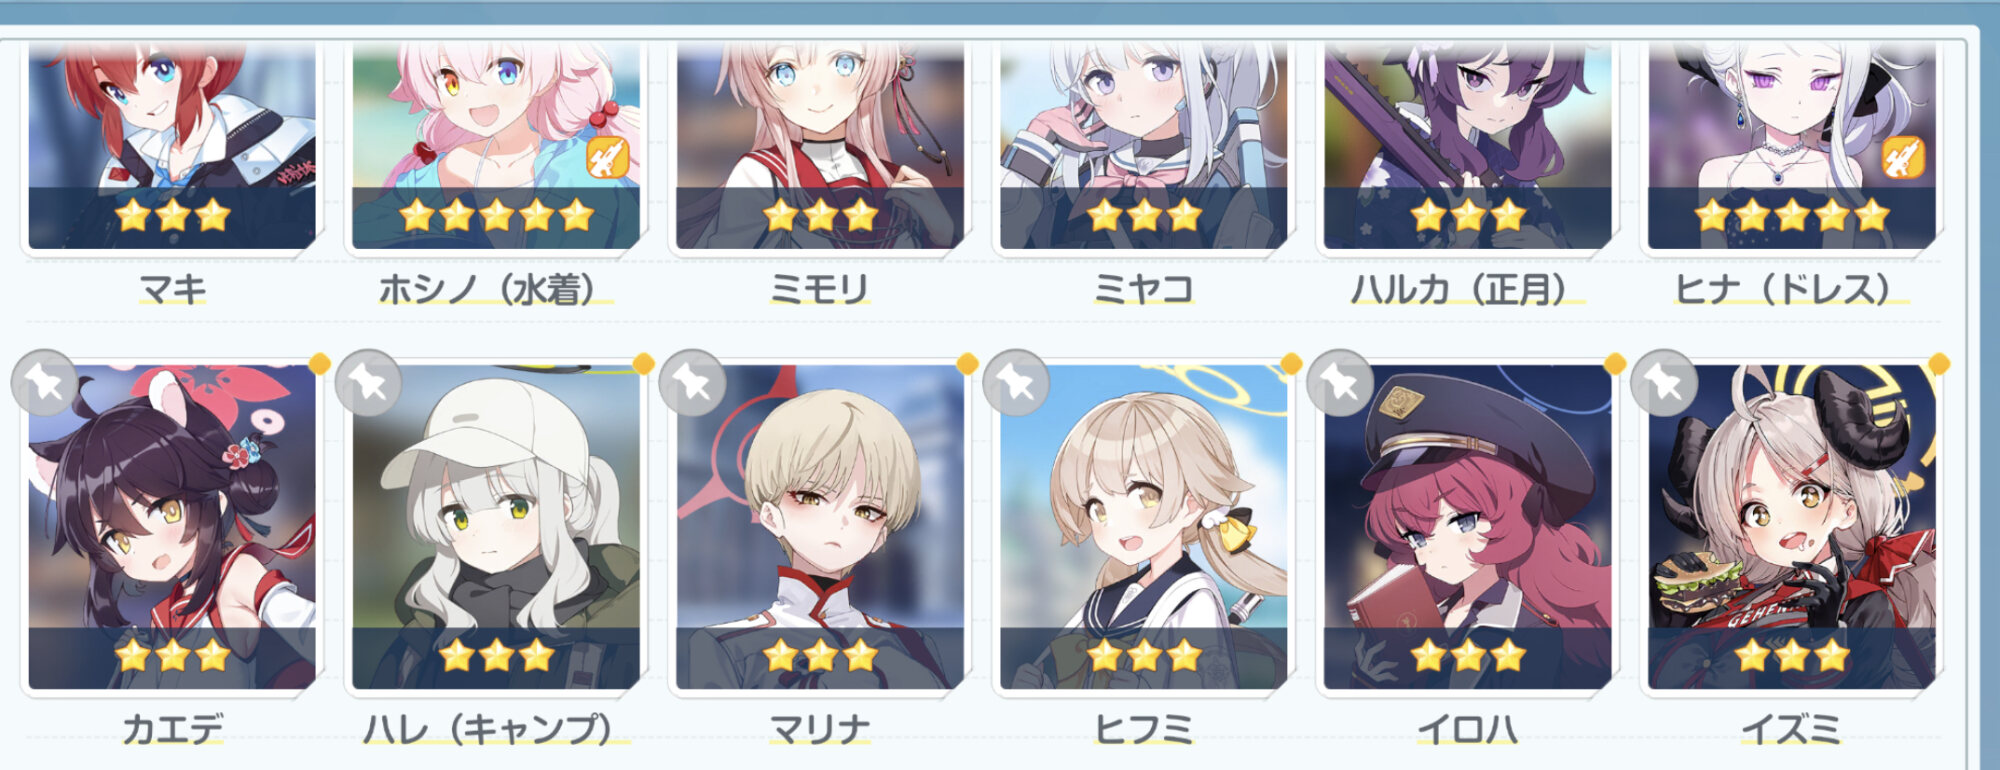Click the orange dot marker on イズミ's card
The height and width of the screenshot is (770, 2000).
pyautogui.click(x=1939, y=364)
